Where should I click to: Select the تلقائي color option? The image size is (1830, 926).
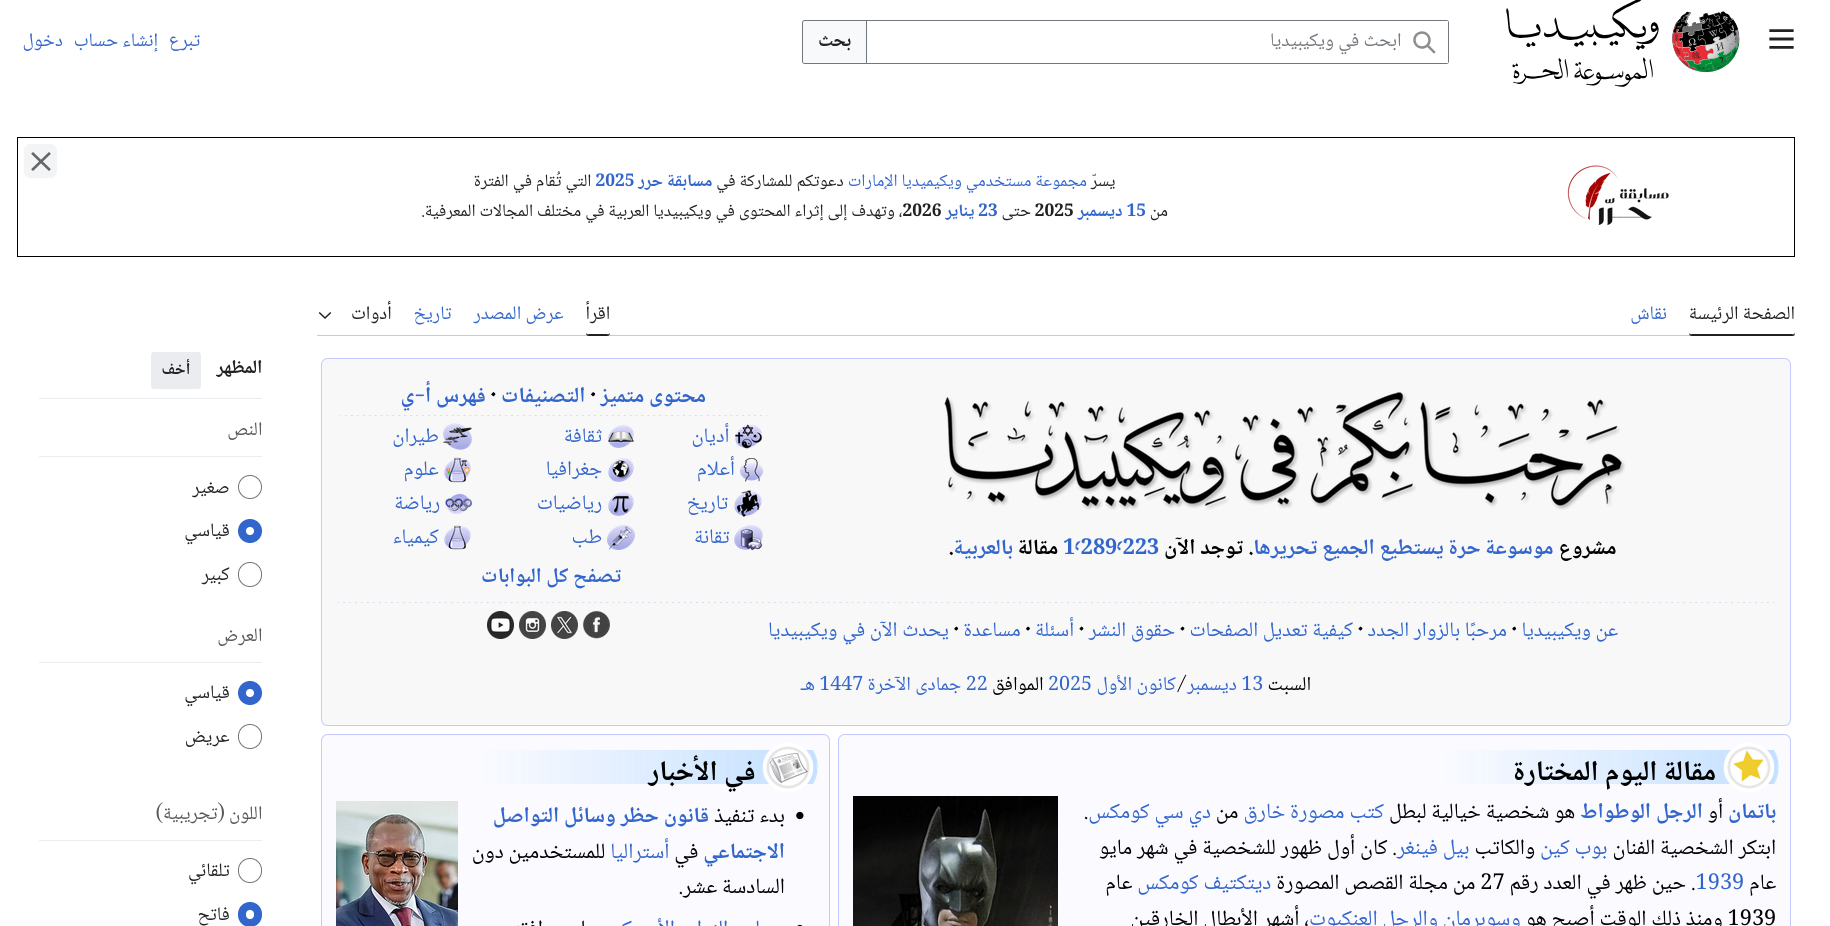tap(250, 871)
